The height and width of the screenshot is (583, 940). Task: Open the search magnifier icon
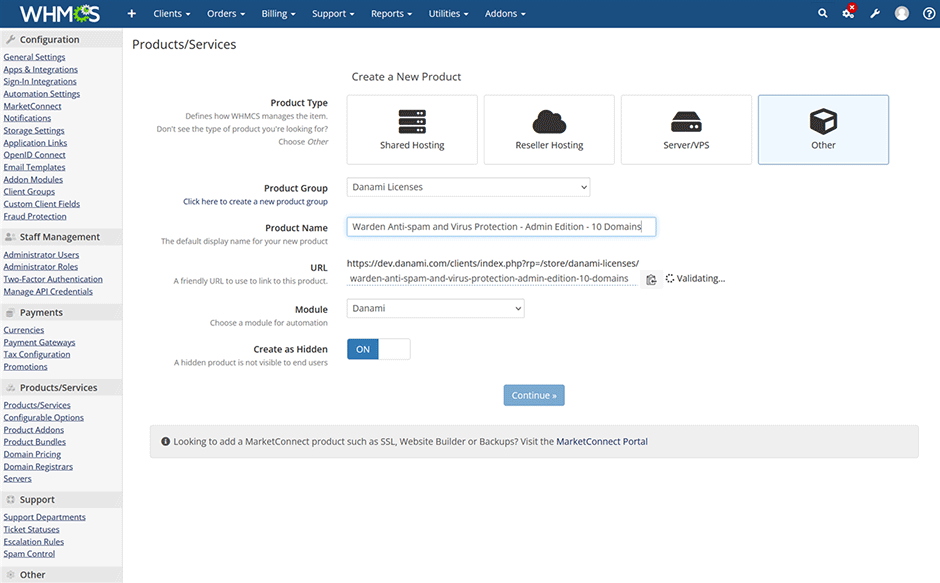tap(822, 13)
